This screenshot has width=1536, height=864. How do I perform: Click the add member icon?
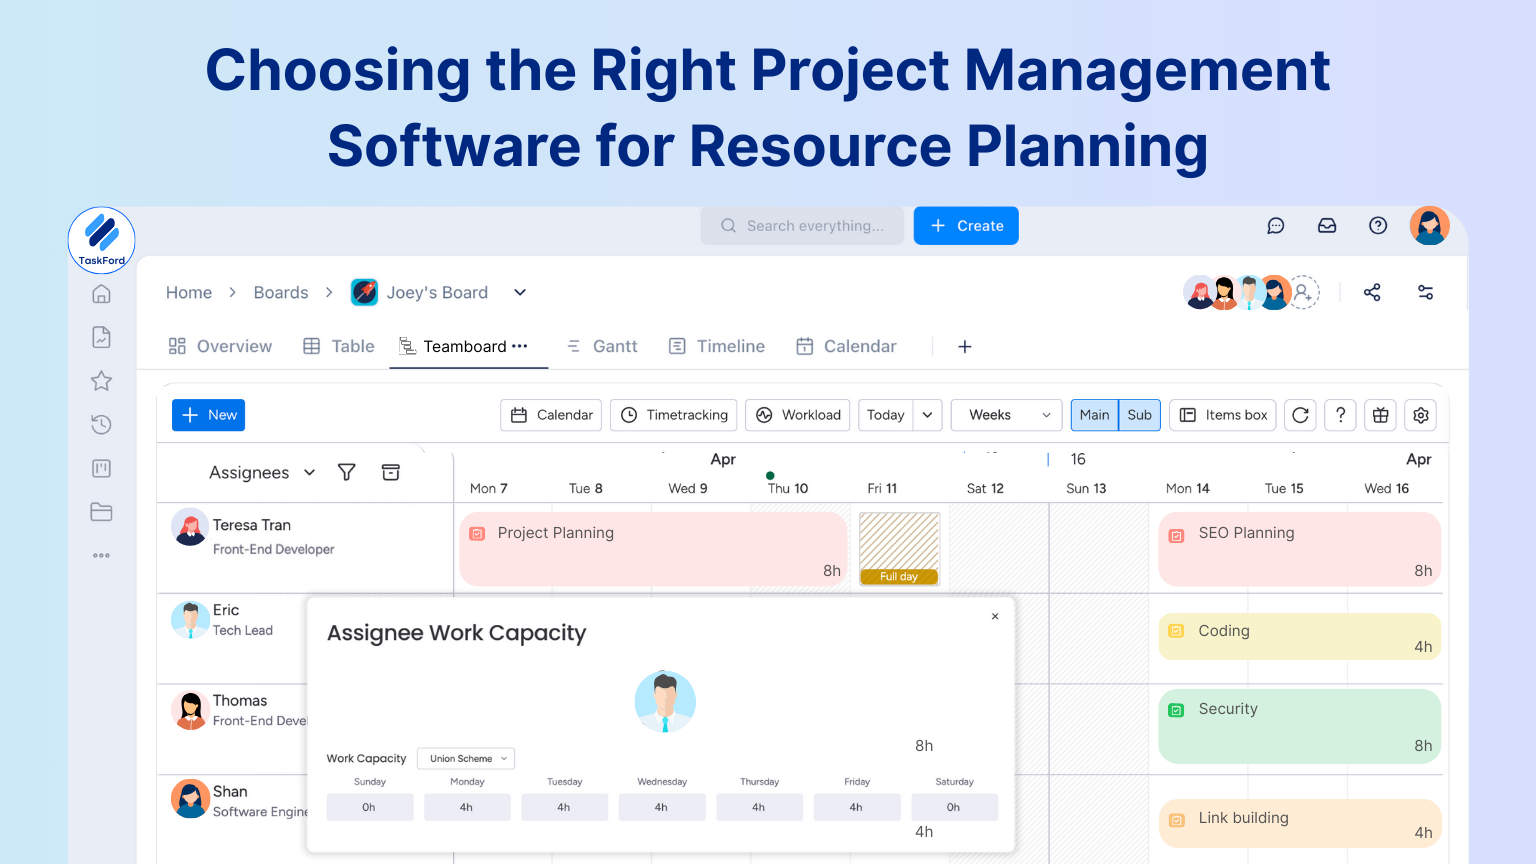[1303, 293]
